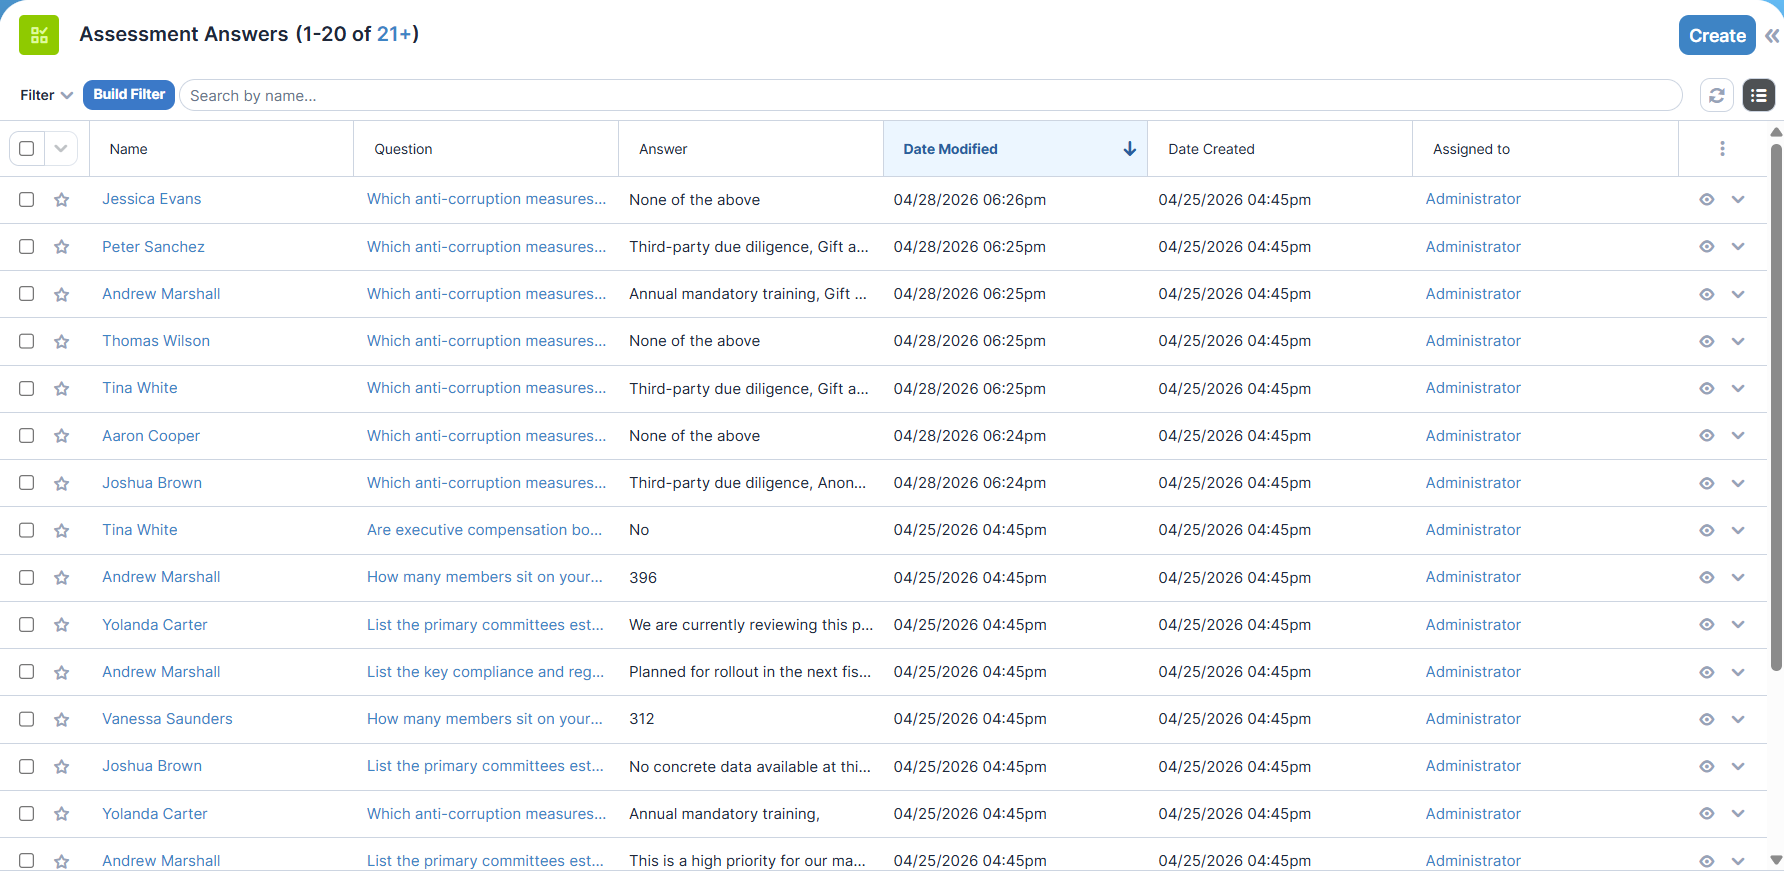Star the Jessica Evans record

(62, 200)
